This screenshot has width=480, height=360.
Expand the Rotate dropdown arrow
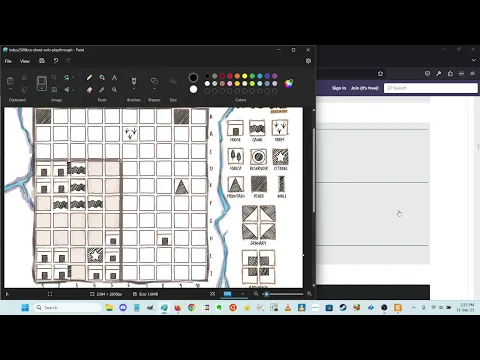(73, 78)
